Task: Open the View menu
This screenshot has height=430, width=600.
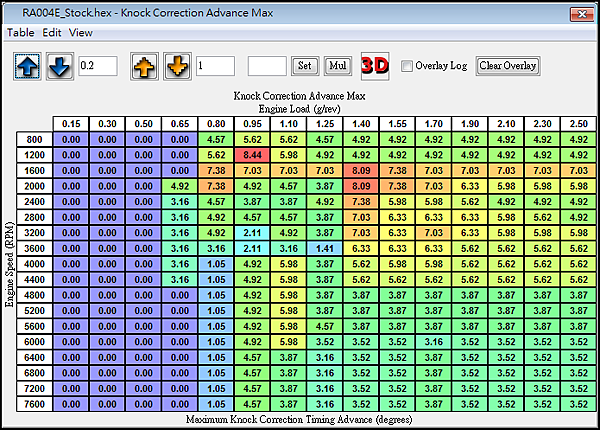Action: point(81,33)
